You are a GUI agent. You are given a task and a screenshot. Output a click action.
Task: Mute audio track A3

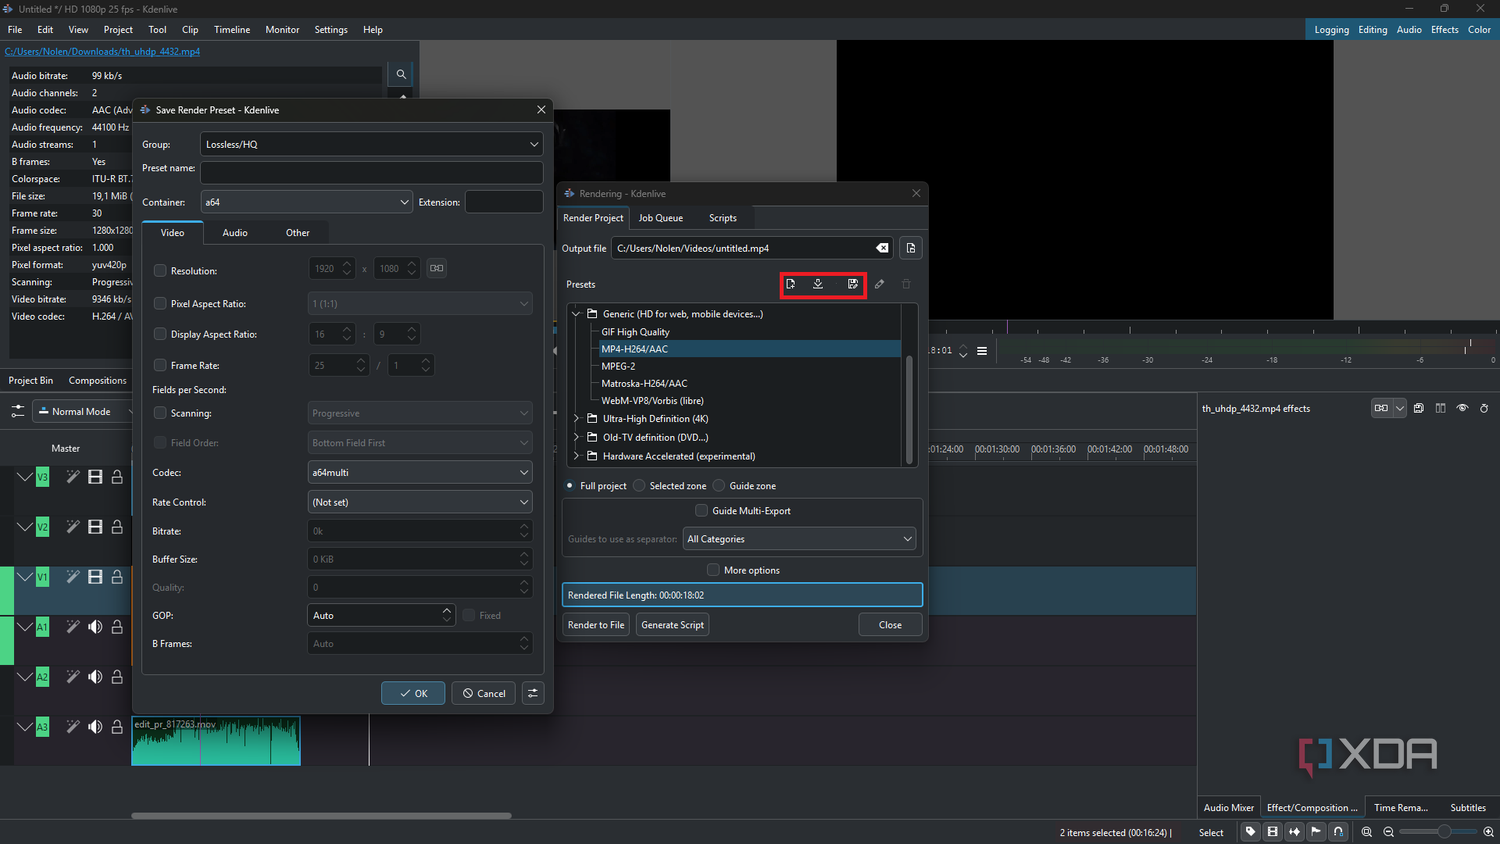95,727
